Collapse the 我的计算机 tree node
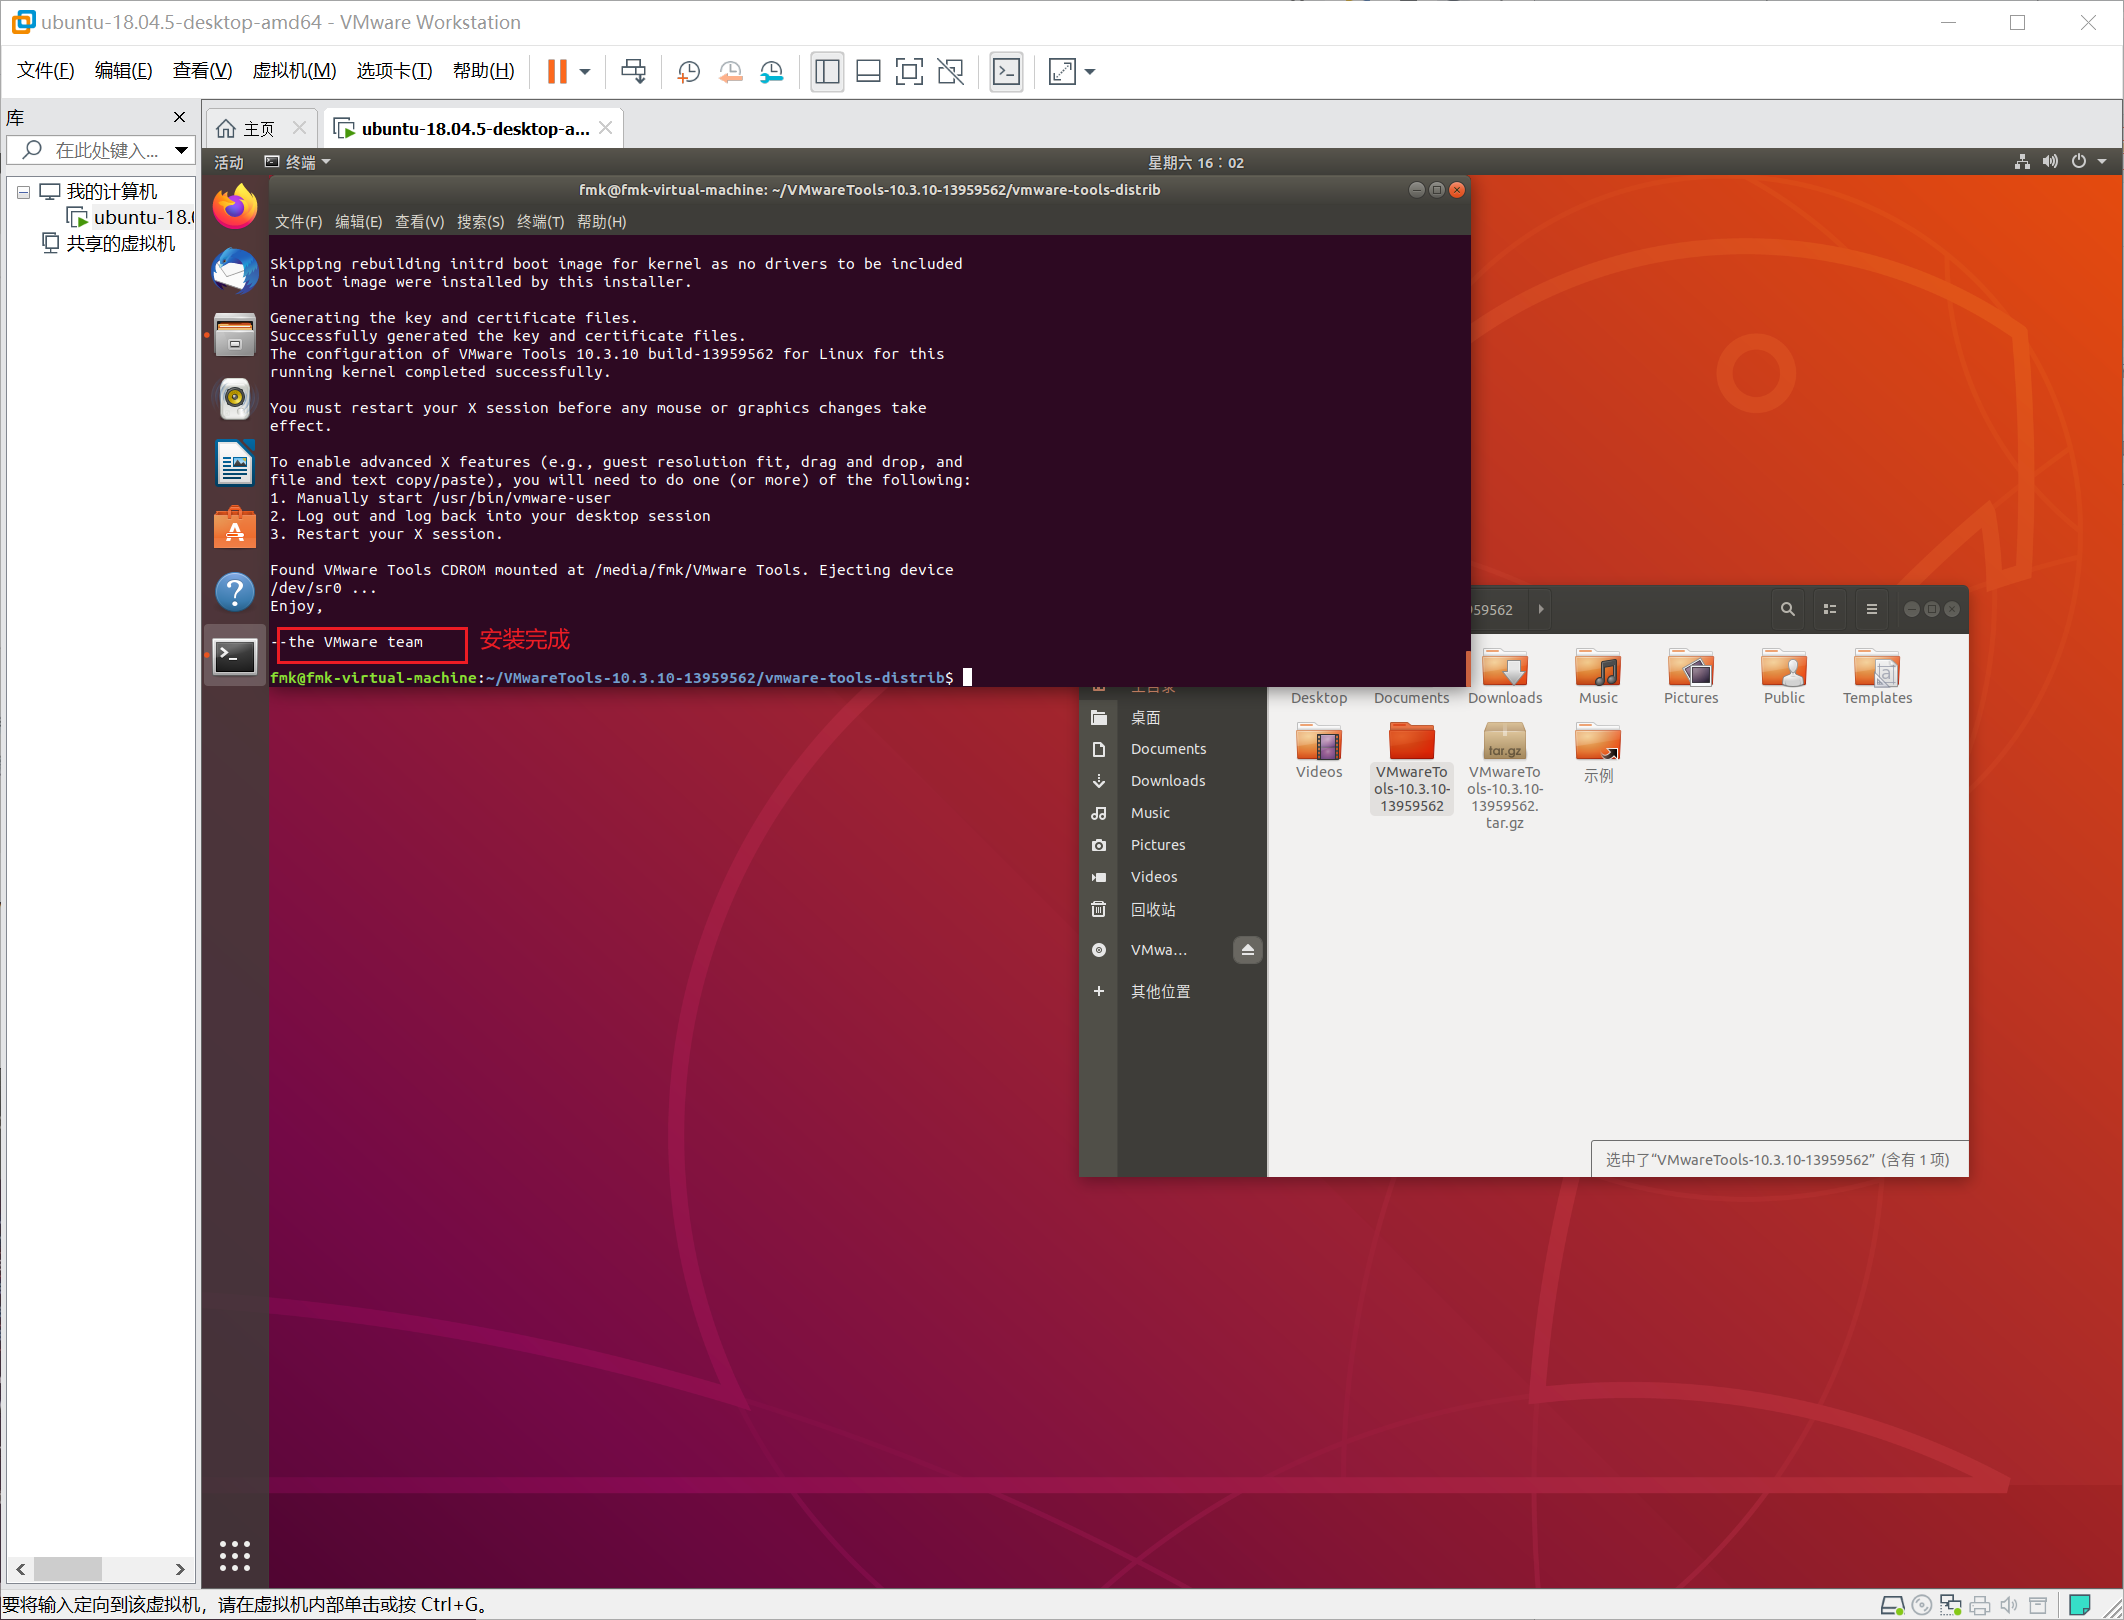Screen dimensions: 2124x1620 pyautogui.click(x=23, y=192)
